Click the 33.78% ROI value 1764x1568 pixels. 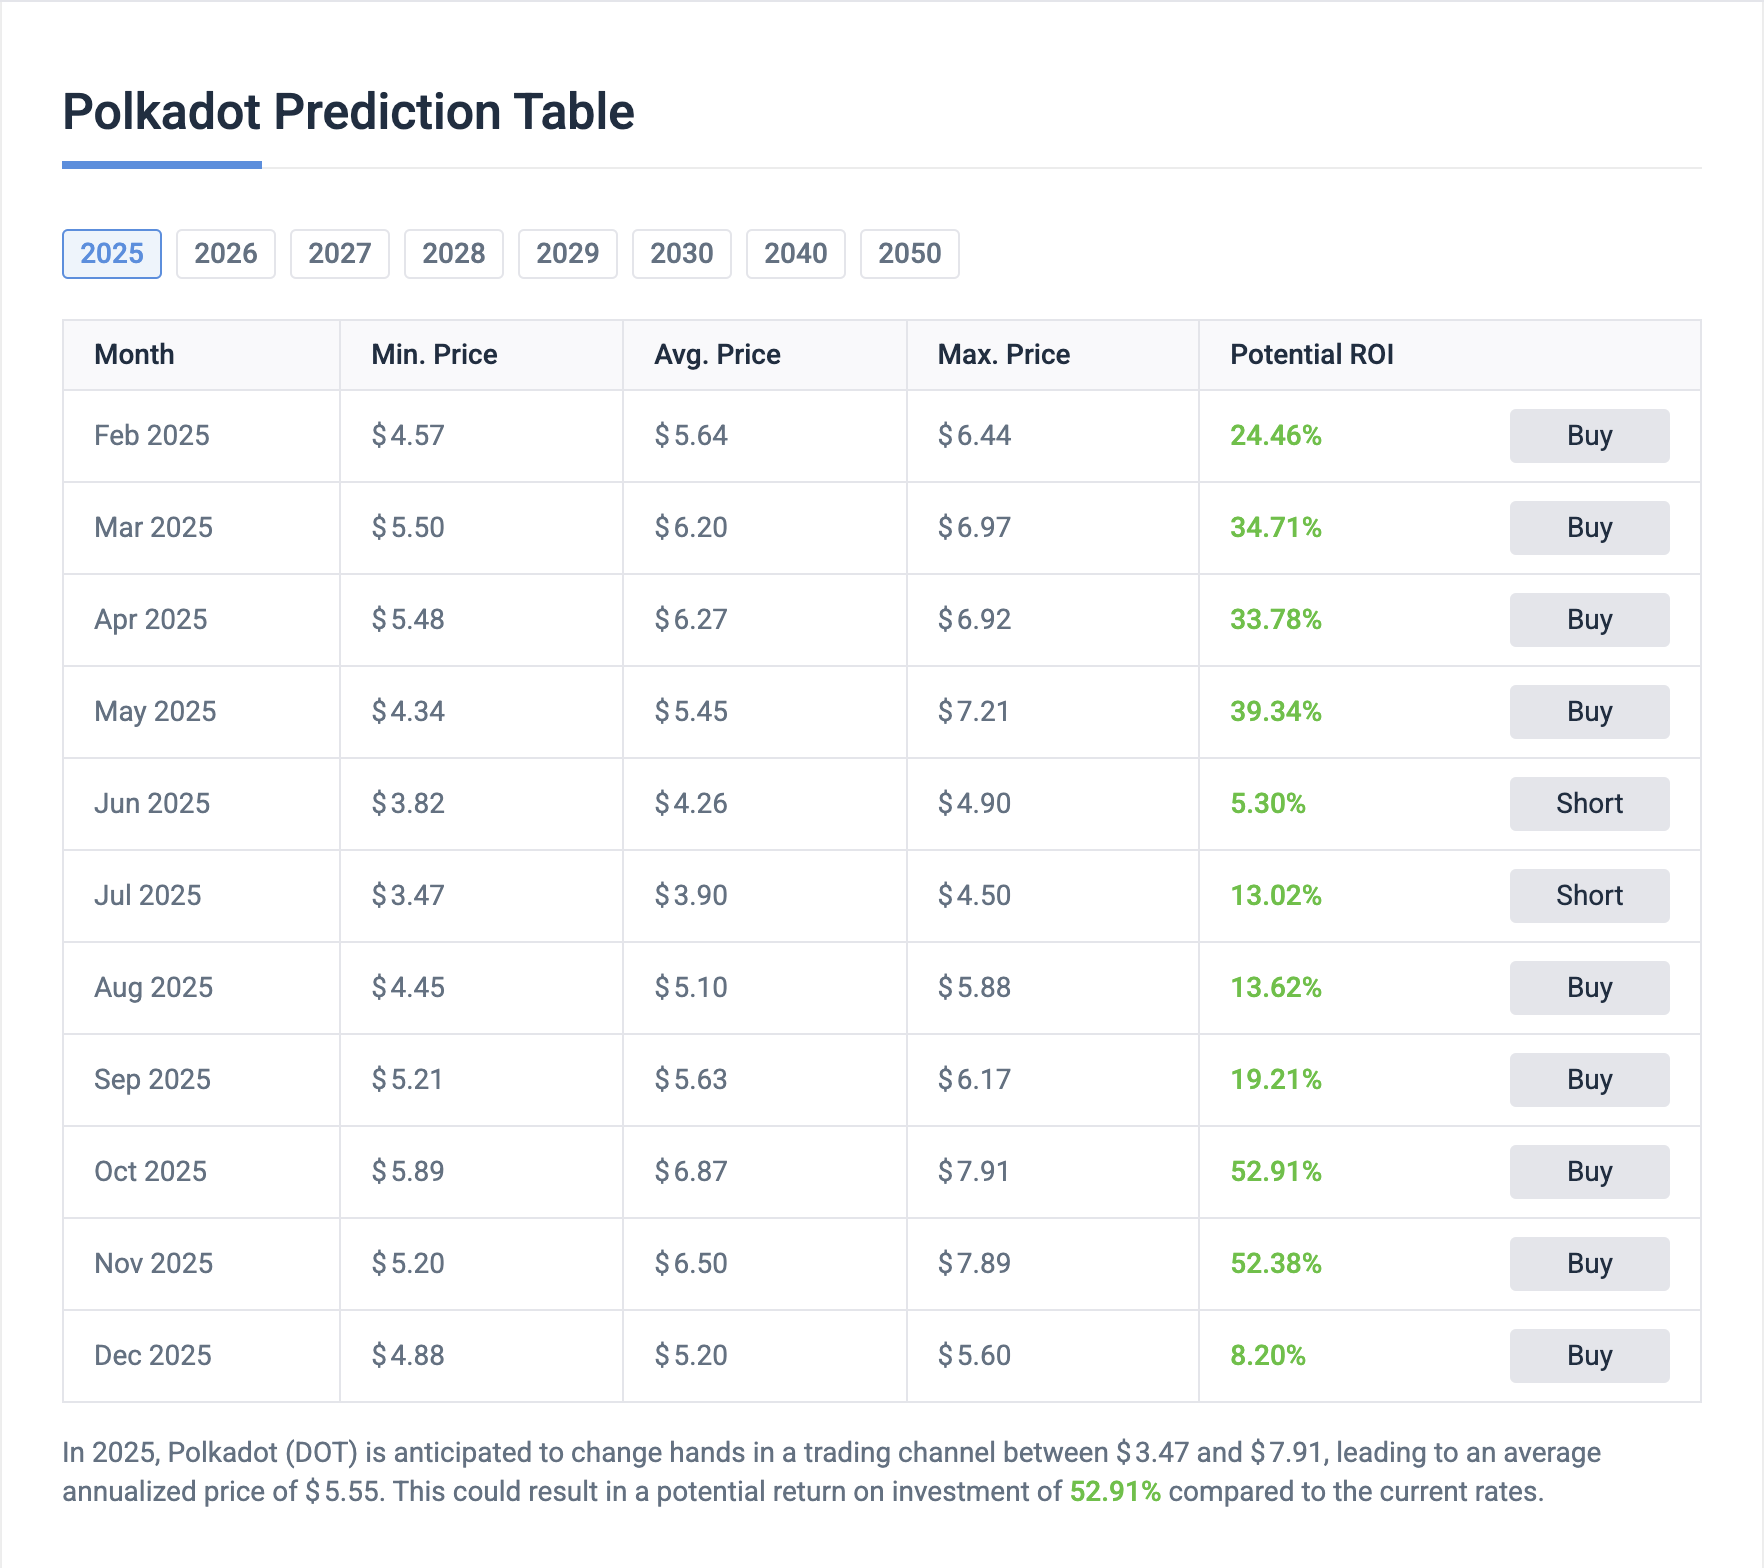pyautogui.click(x=1276, y=620)
